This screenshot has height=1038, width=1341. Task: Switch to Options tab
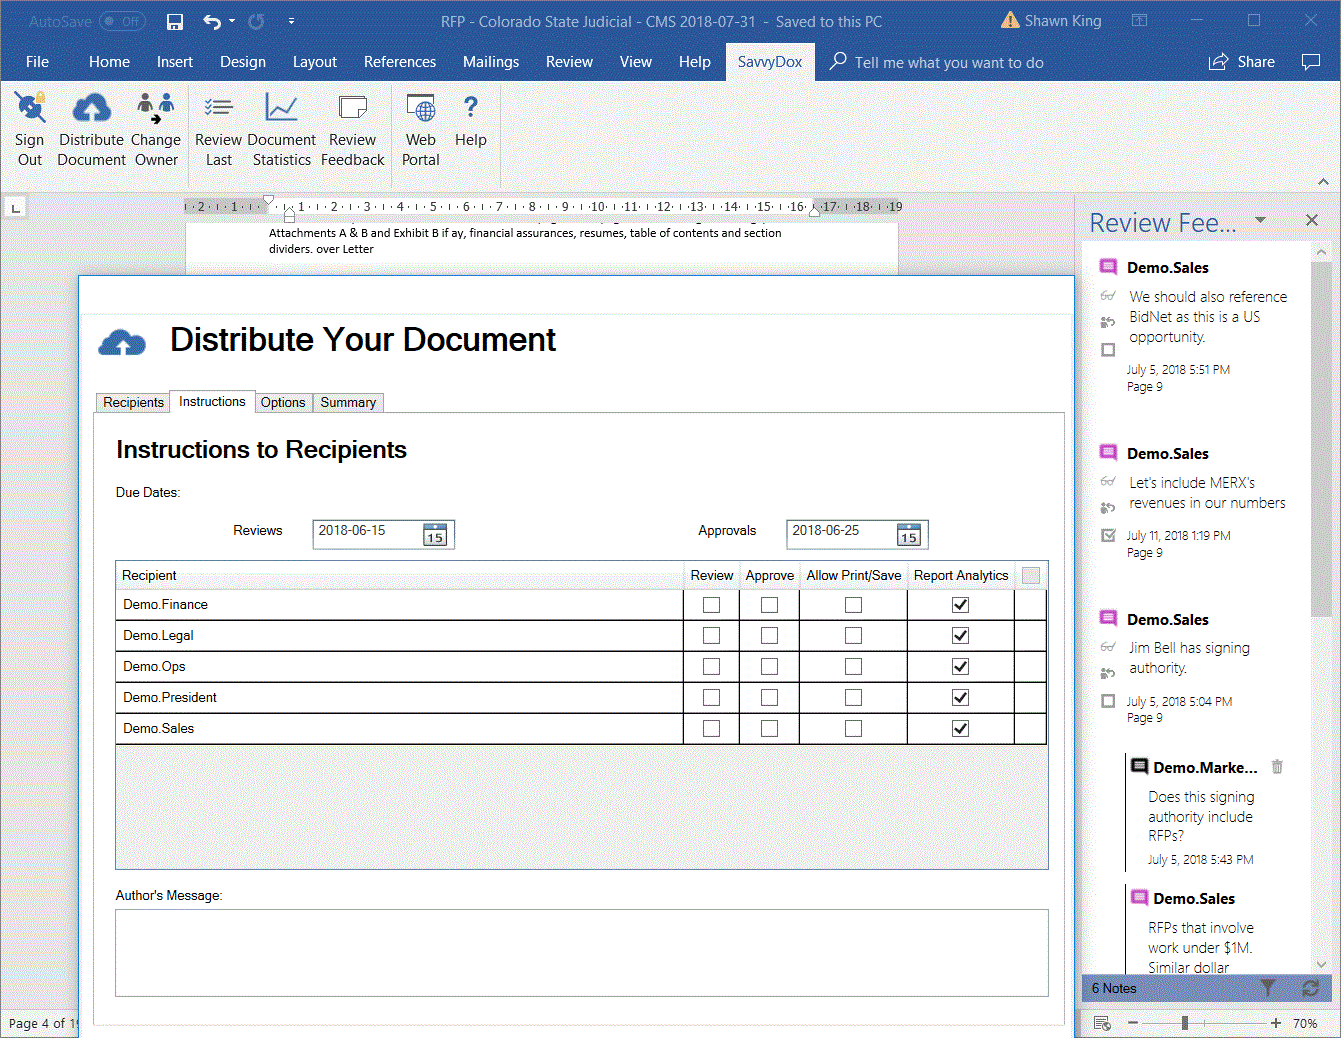pos(283,402)
